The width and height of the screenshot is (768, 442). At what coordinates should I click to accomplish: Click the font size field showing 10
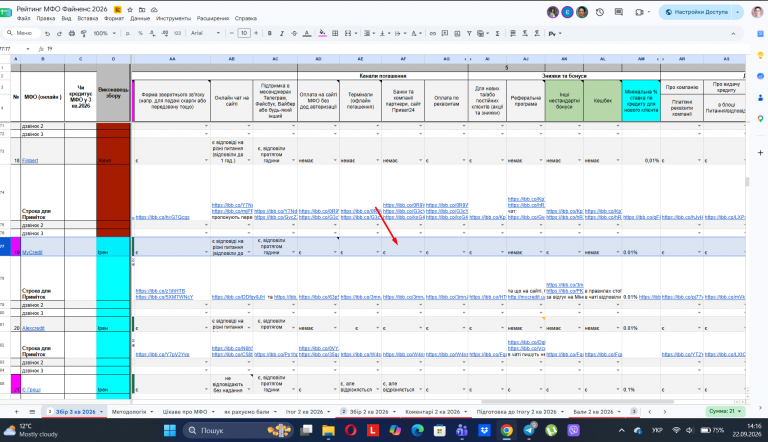point(244,33)
